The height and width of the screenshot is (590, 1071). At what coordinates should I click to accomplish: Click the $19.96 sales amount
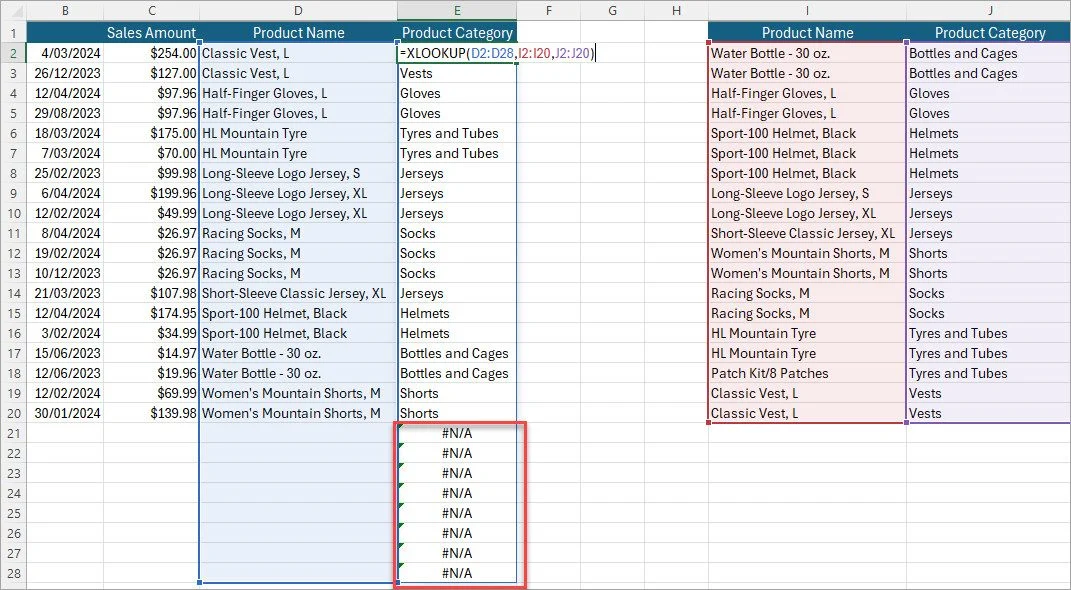click(152, 373)
